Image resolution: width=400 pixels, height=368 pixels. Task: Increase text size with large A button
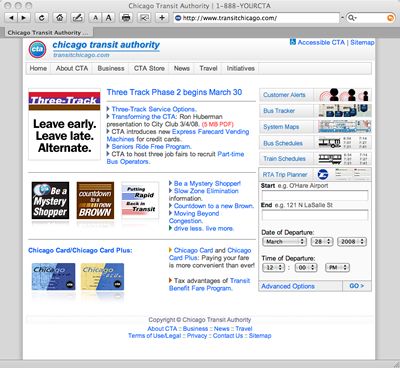point(108,18)
